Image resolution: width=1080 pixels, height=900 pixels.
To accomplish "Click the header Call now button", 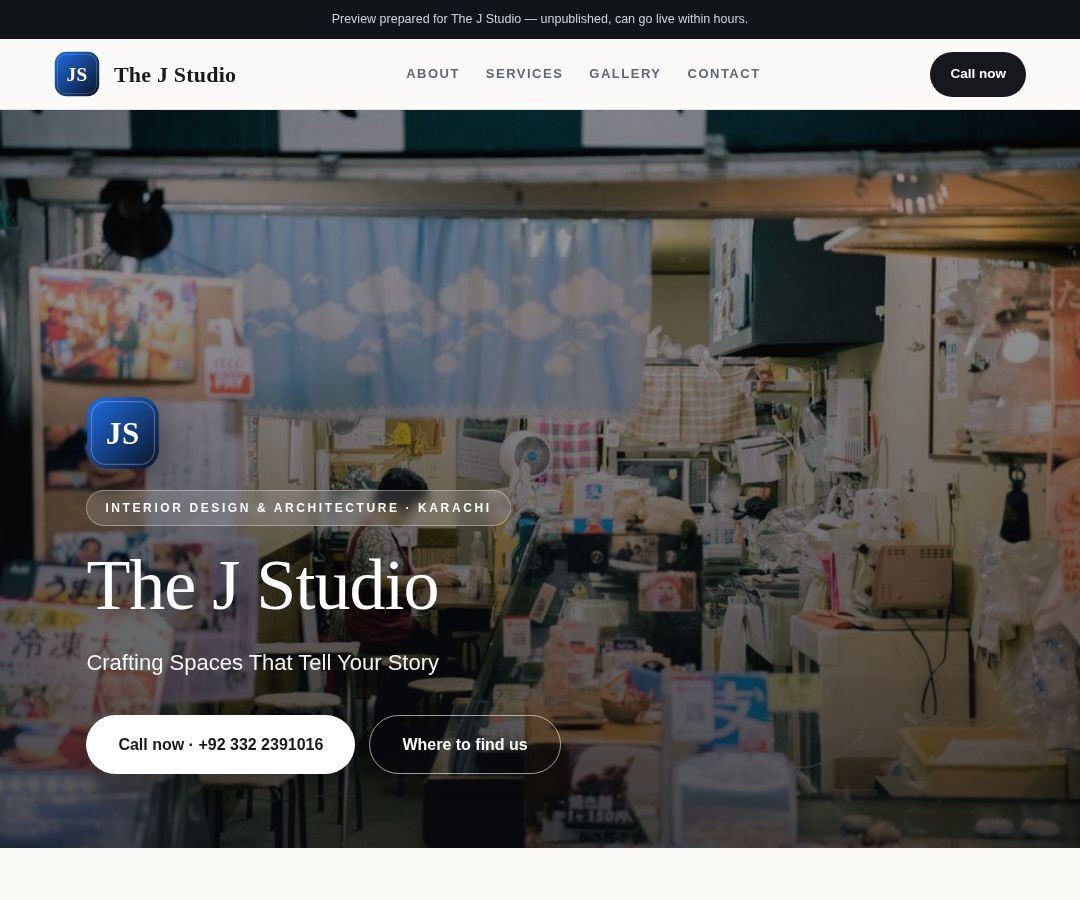I will pyautogui.click(x=977, y=74).
